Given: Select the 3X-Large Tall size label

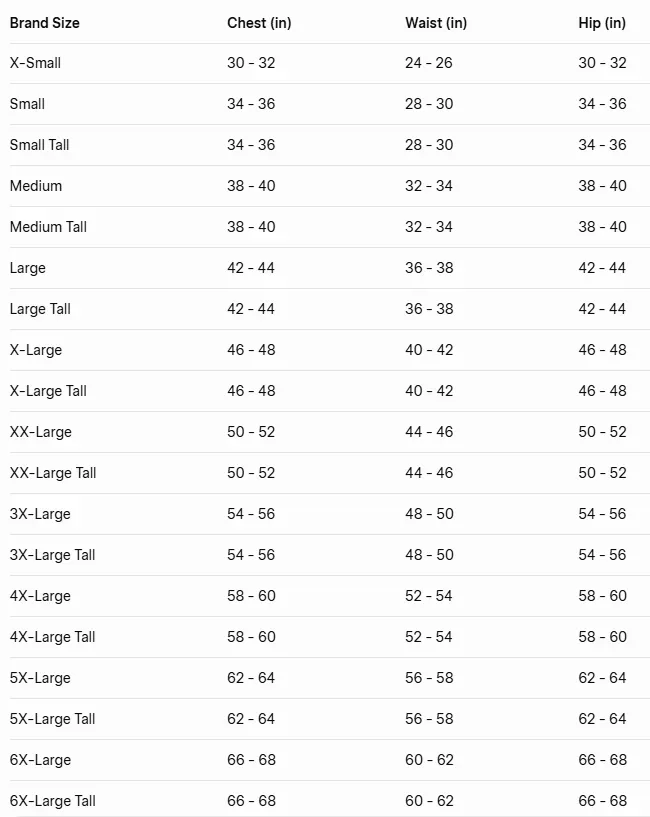Looking at the screenshot, I should click(53, 555).
